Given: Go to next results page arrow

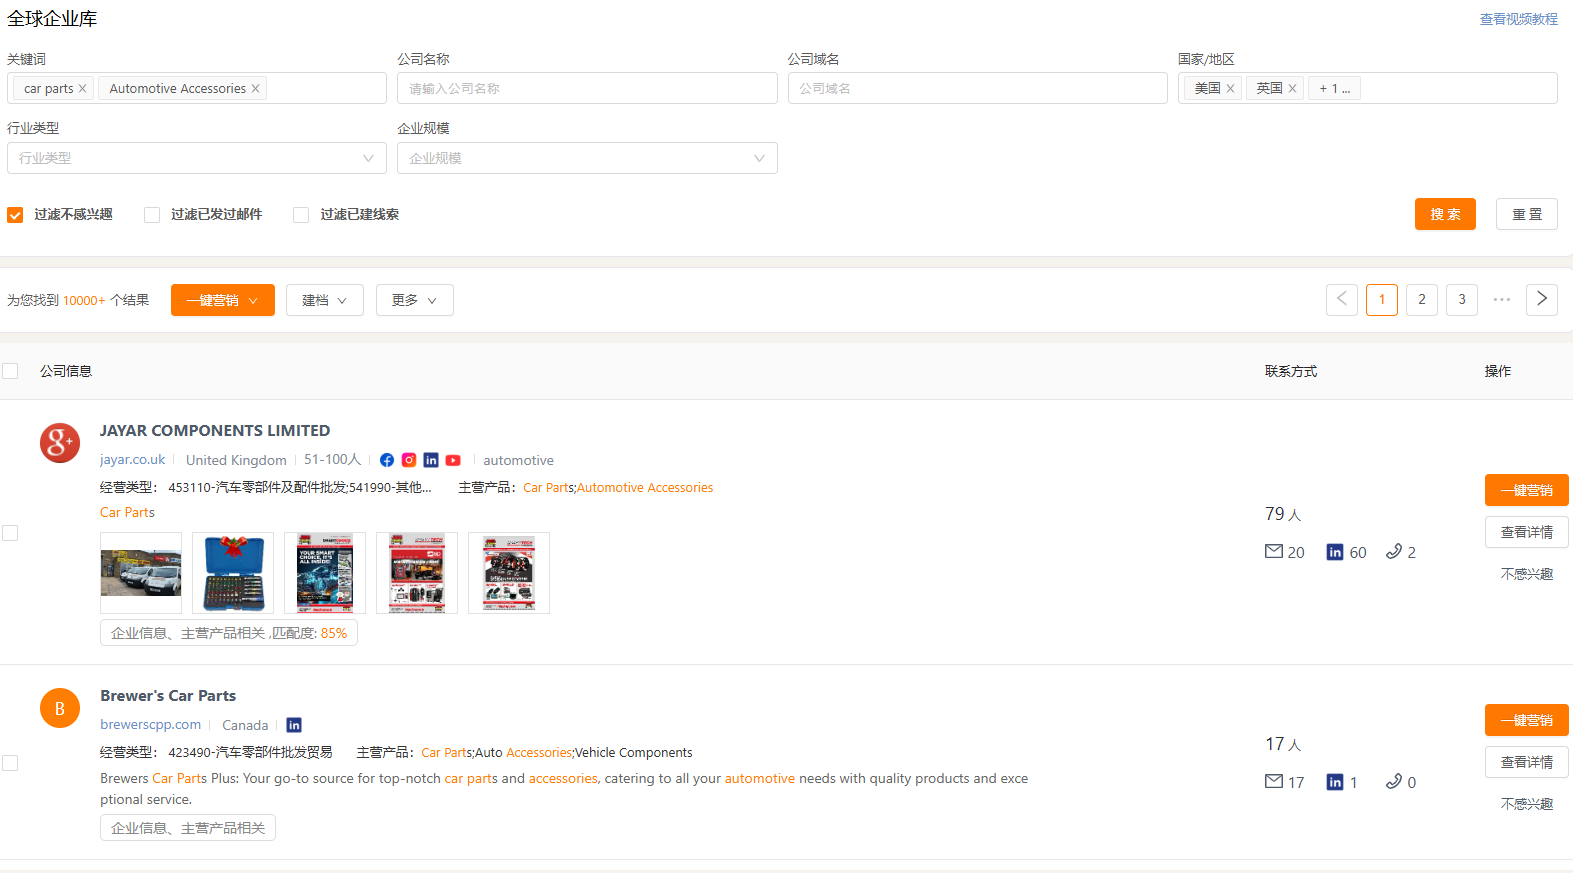Looking at the screenshot, I should click(1542, 299).
